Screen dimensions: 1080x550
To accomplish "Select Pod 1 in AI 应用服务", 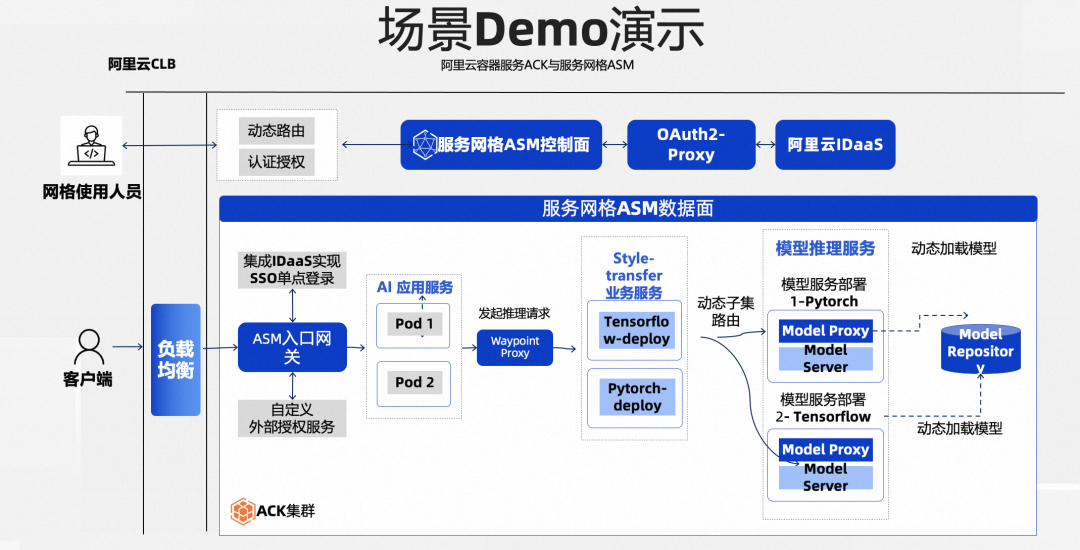I will point(413,324).
